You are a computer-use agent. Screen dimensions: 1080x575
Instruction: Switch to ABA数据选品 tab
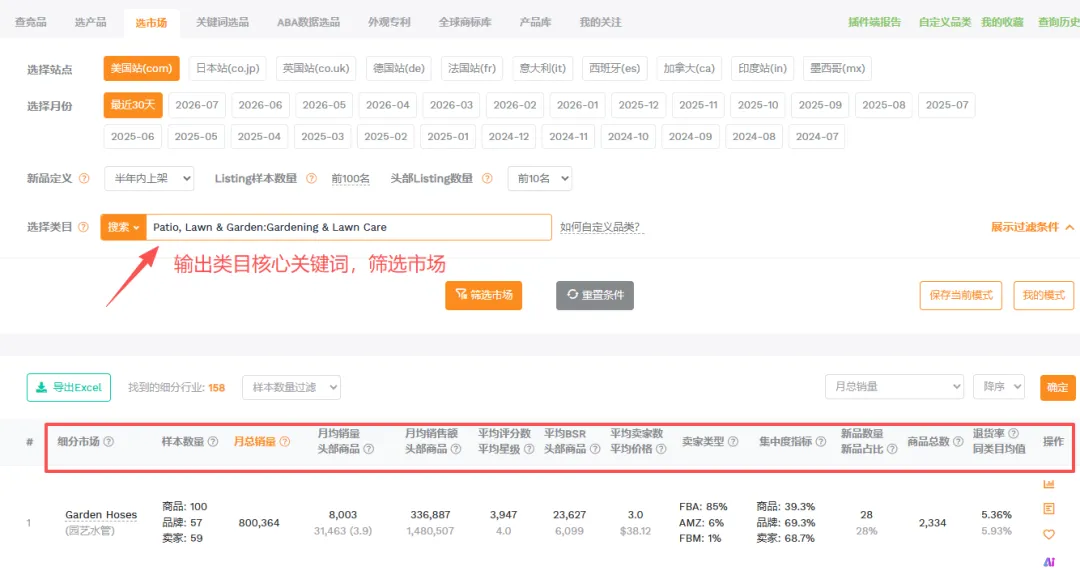point(308,22)
